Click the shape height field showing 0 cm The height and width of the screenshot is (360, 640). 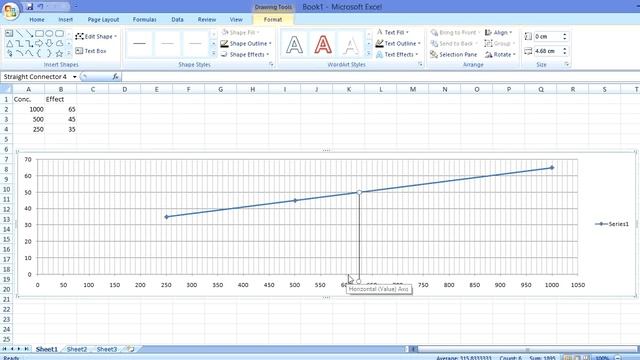point(547,36)
